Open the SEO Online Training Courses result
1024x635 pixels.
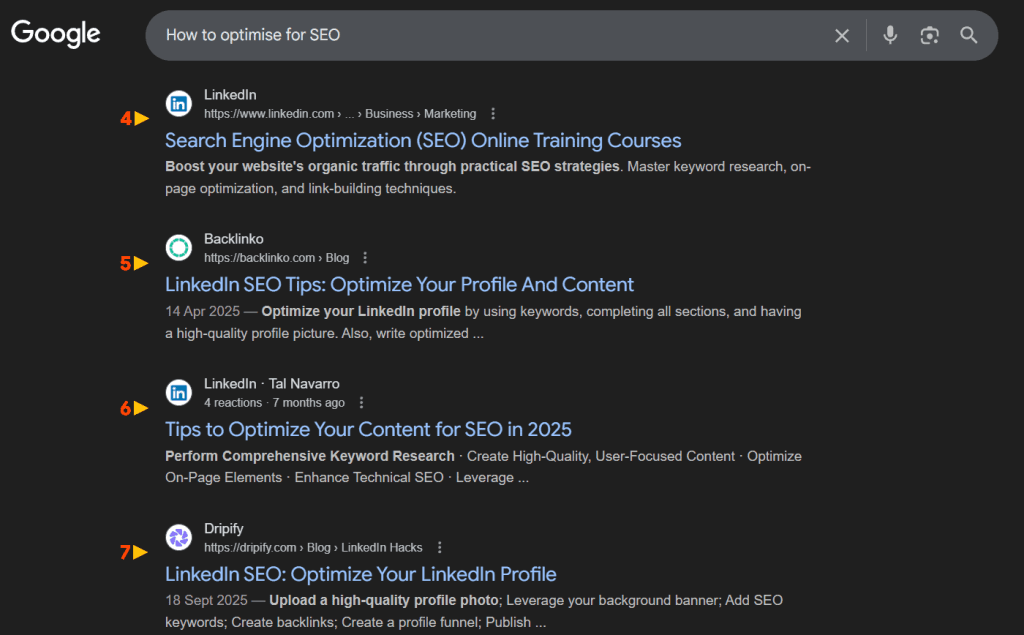click(423, 140)
